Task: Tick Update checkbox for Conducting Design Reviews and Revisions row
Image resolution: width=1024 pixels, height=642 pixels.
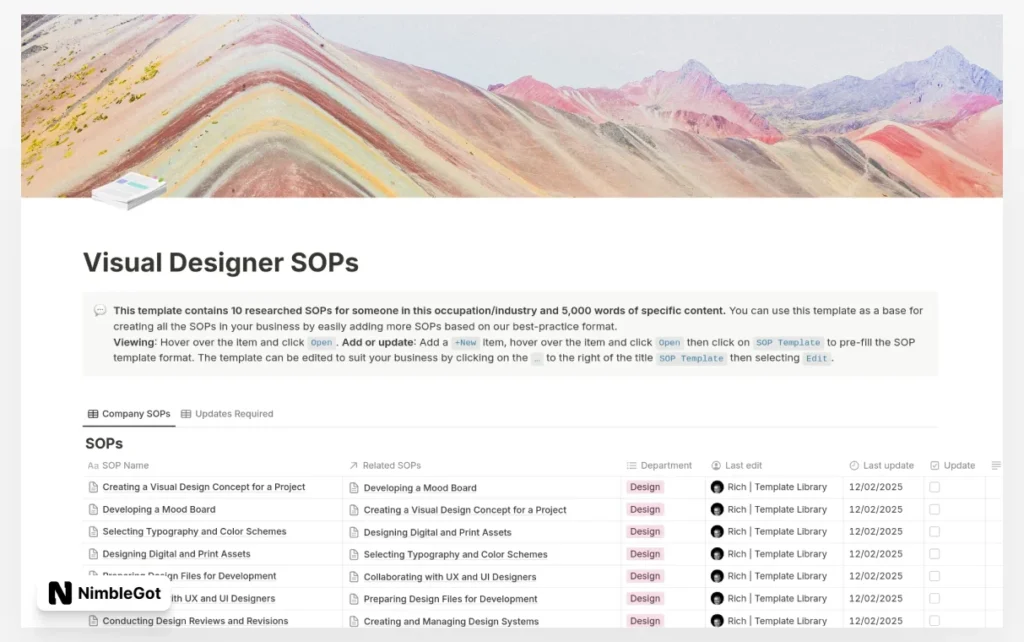Action: pyautogui.click(x=935, y=620)
